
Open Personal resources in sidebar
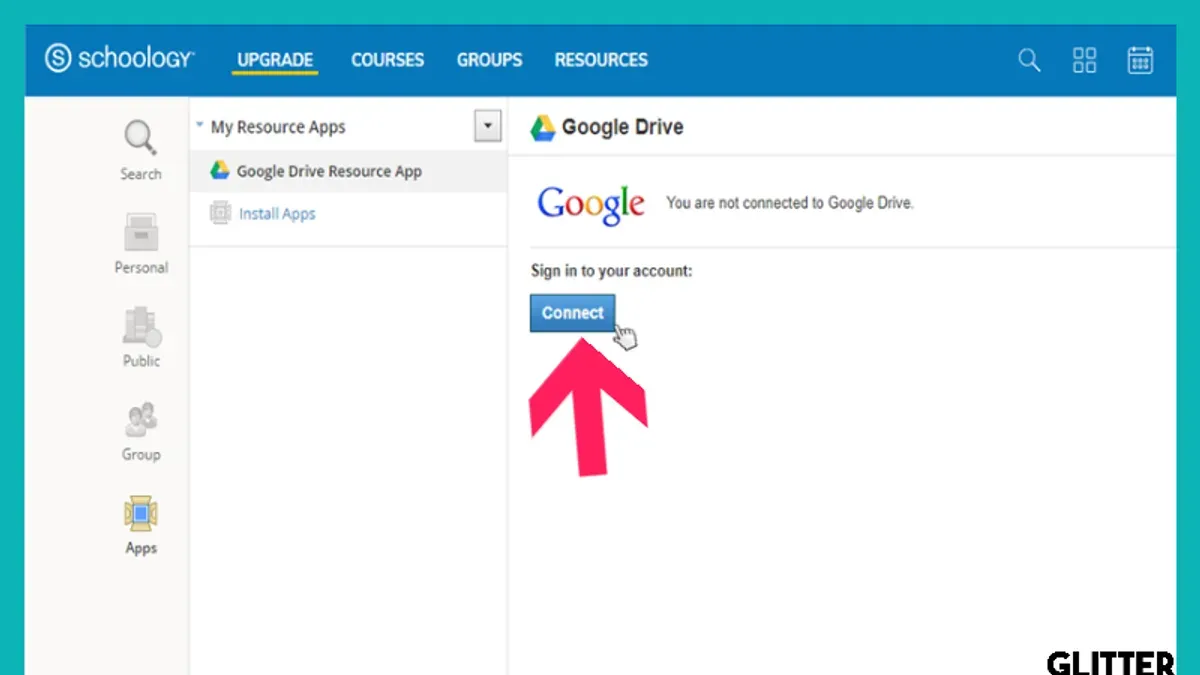click(141, 244)
